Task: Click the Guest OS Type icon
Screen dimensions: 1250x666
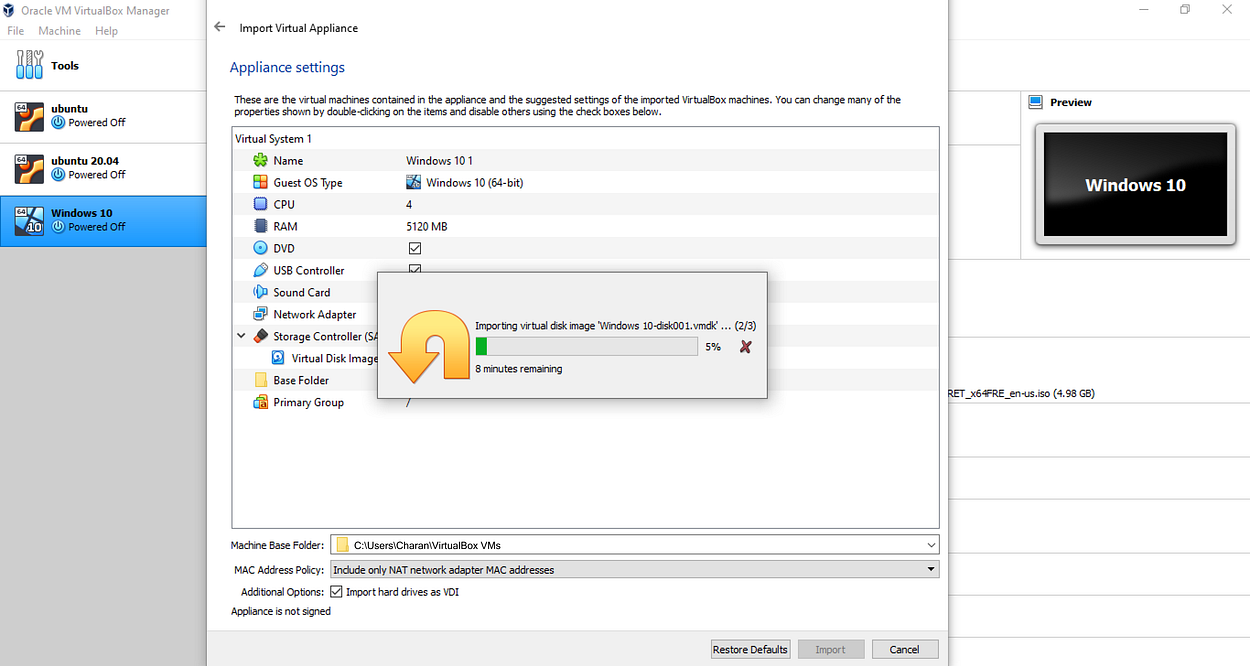Action: (x=260, y=182)
